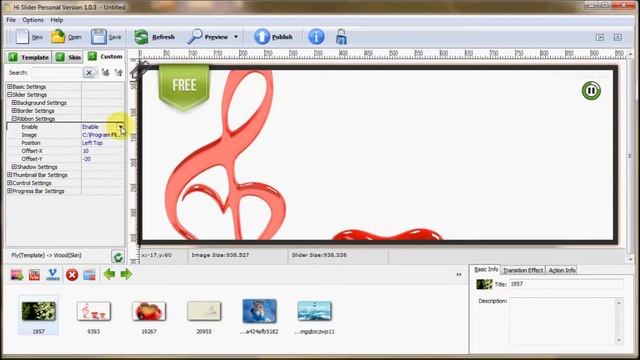Publish the slider
The height and width of the screenshot is (360, 640).
click(273, 37)
